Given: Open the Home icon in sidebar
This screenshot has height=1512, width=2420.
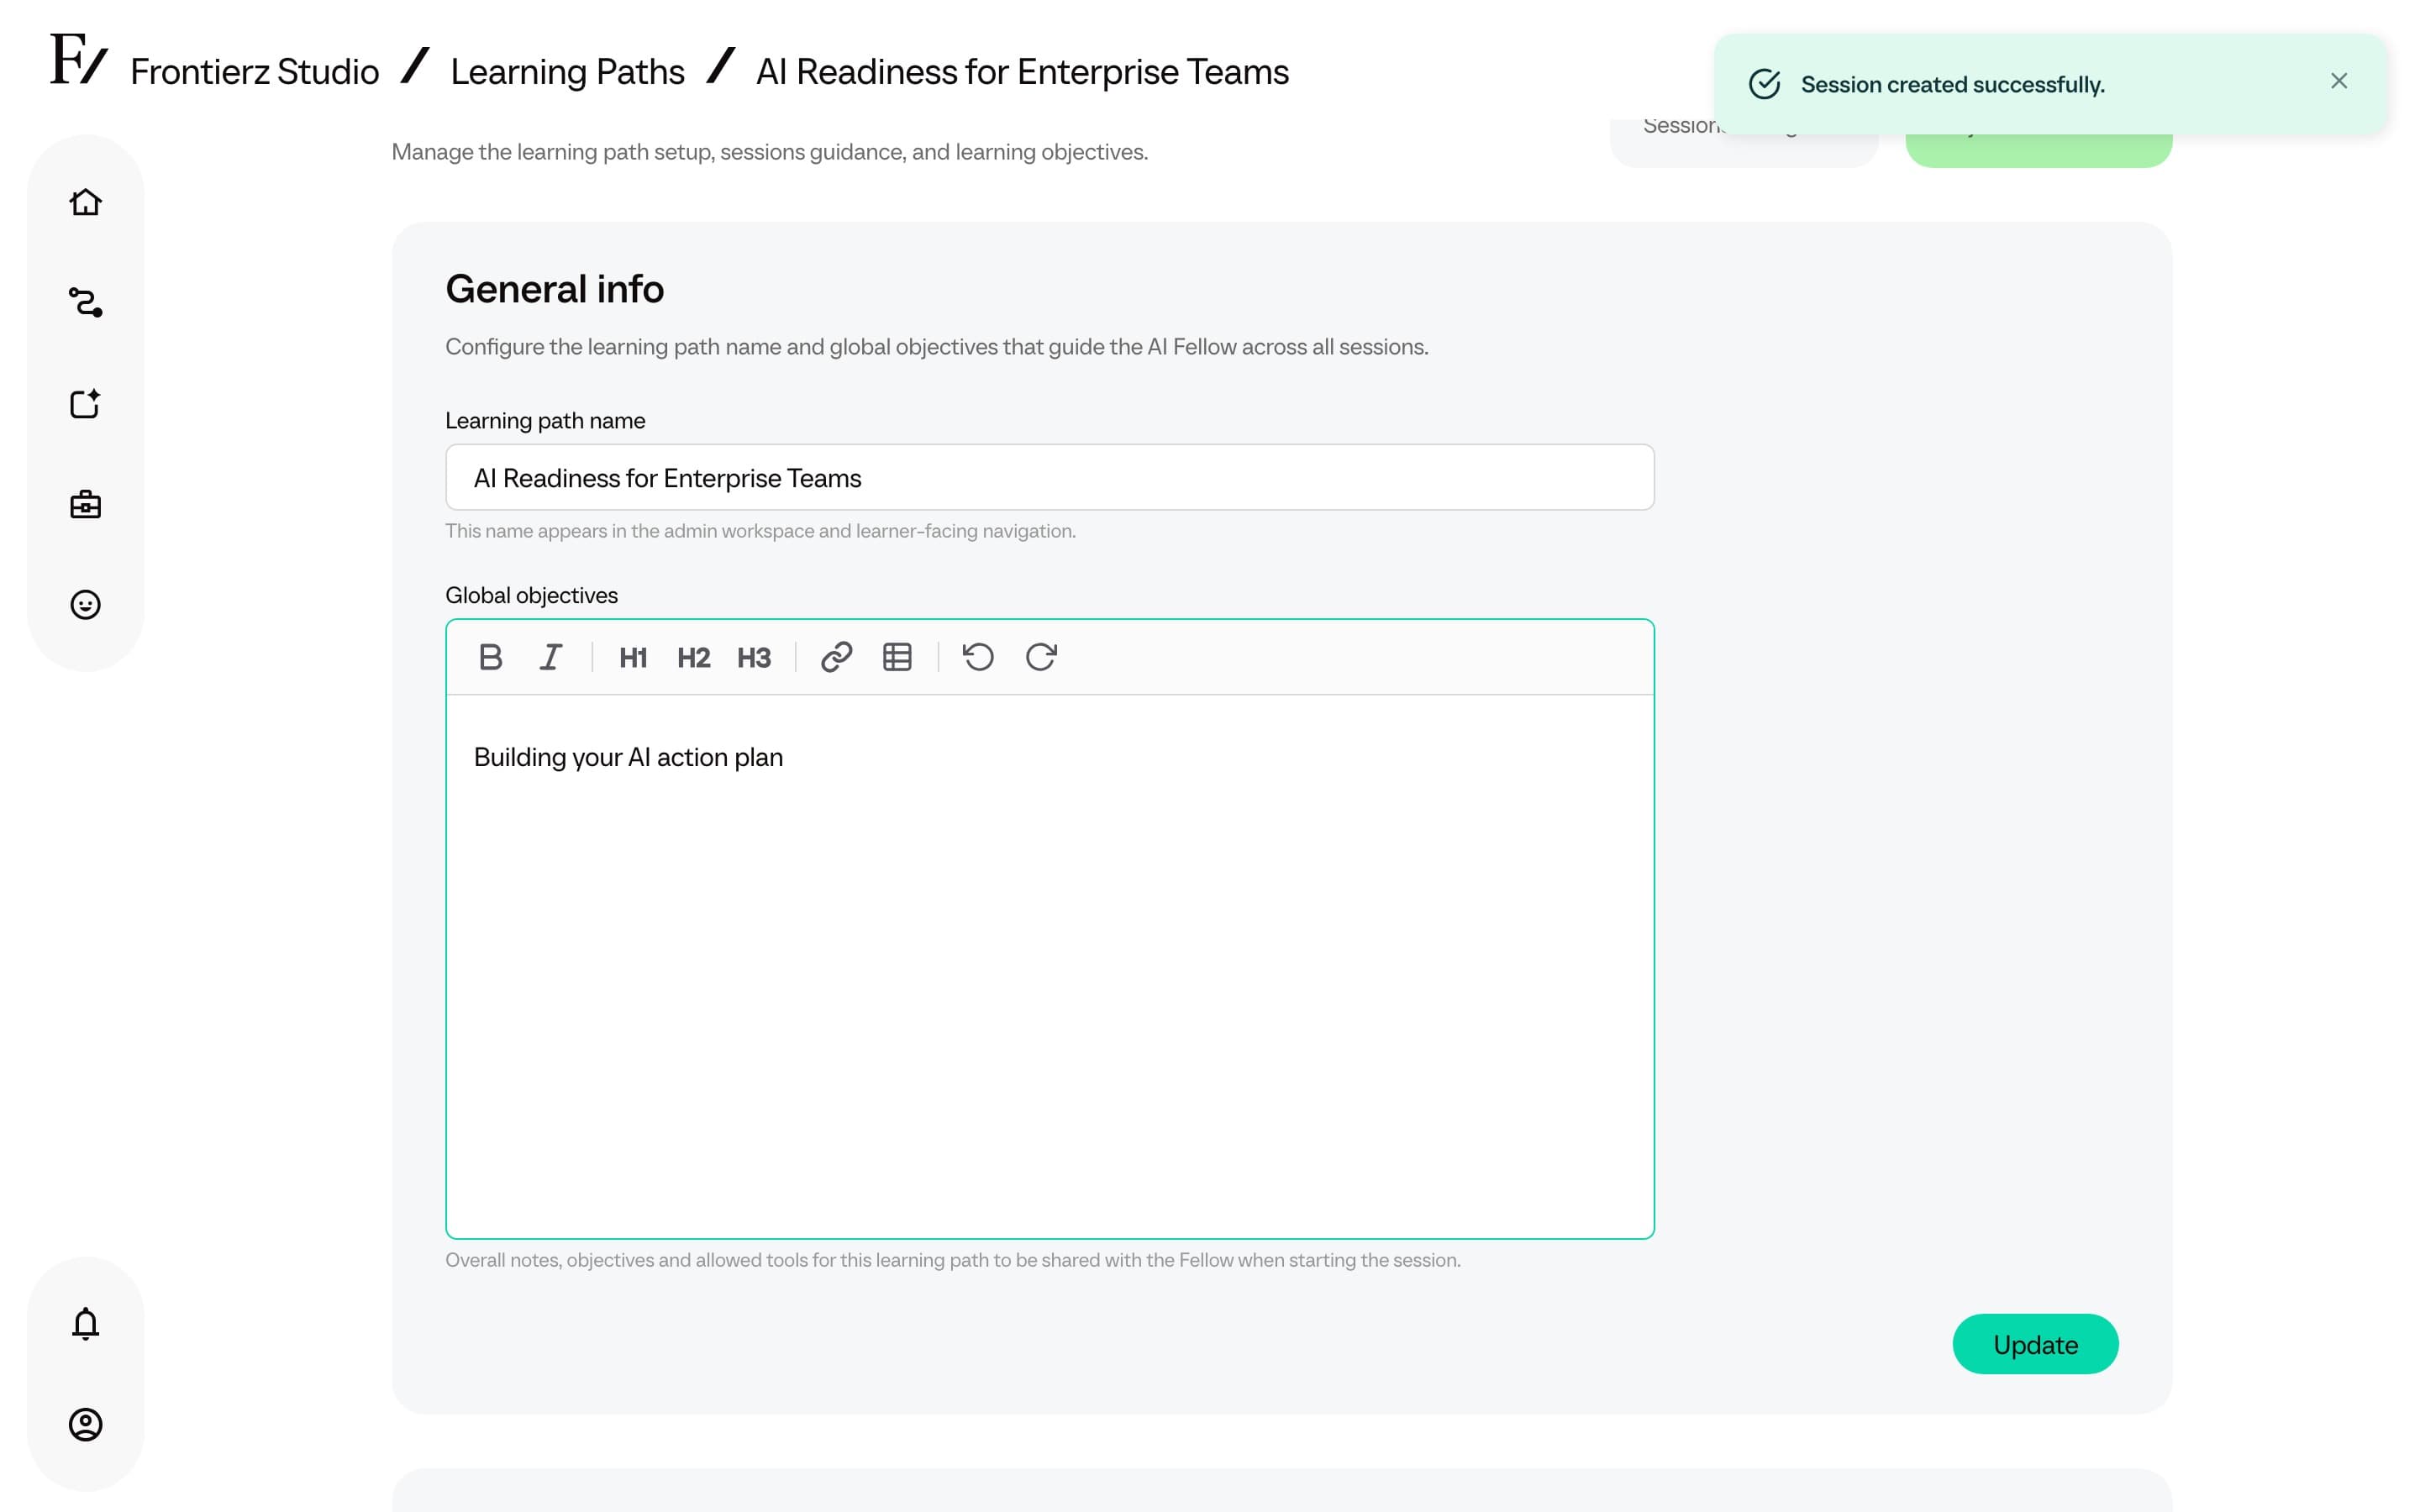Looking at the screenshot, I should [x=85, y=202].
